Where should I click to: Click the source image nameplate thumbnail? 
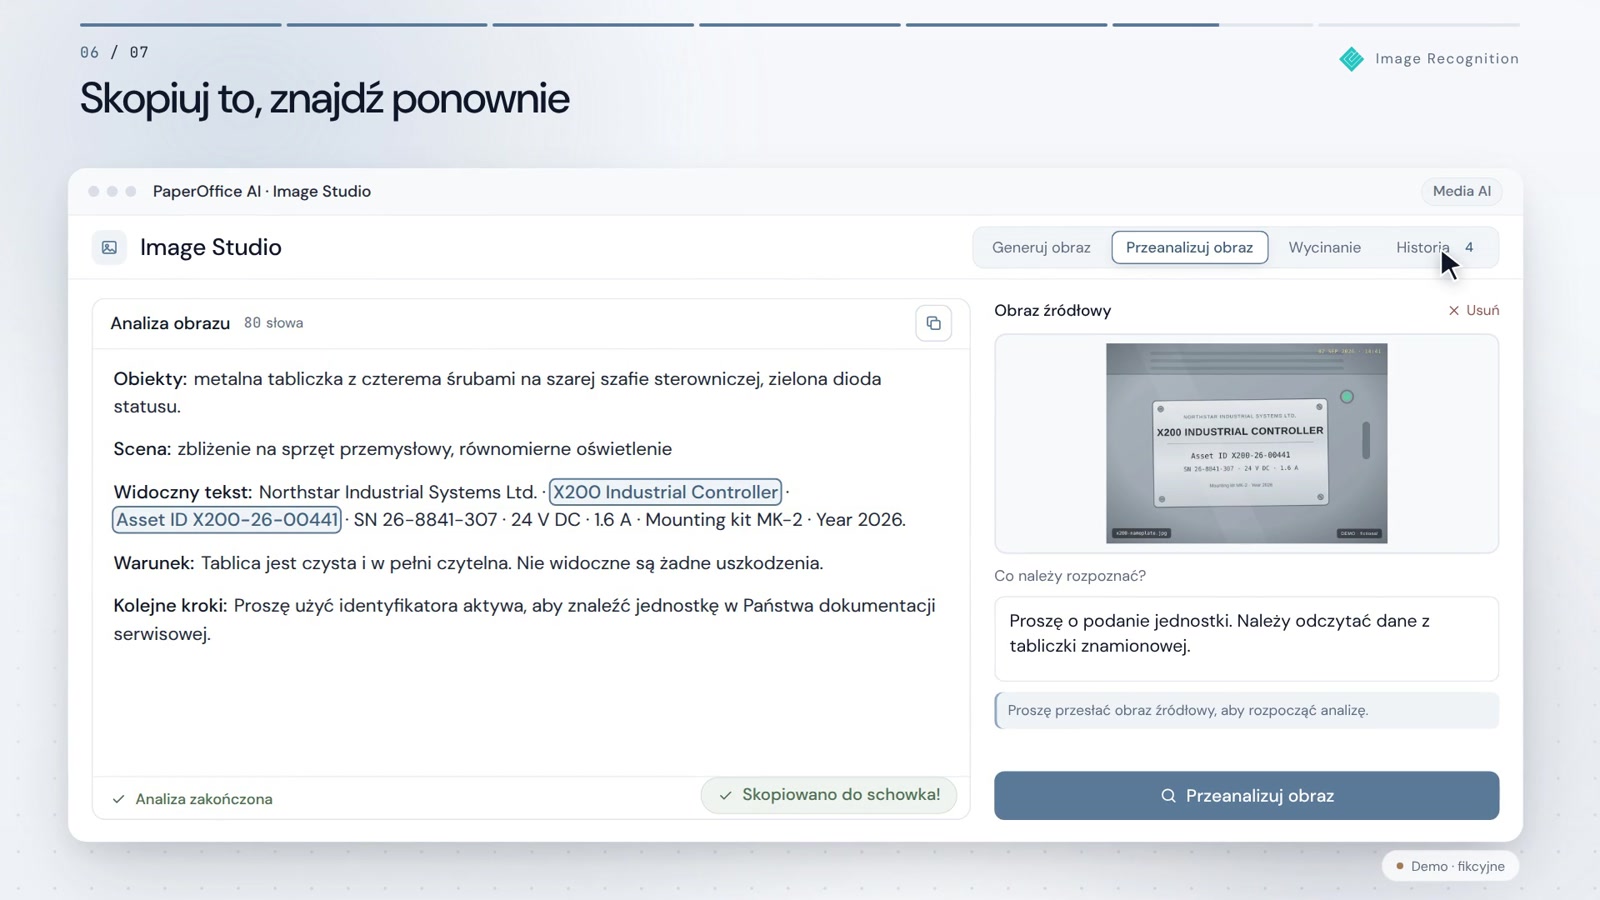(x=1246, y=443)
